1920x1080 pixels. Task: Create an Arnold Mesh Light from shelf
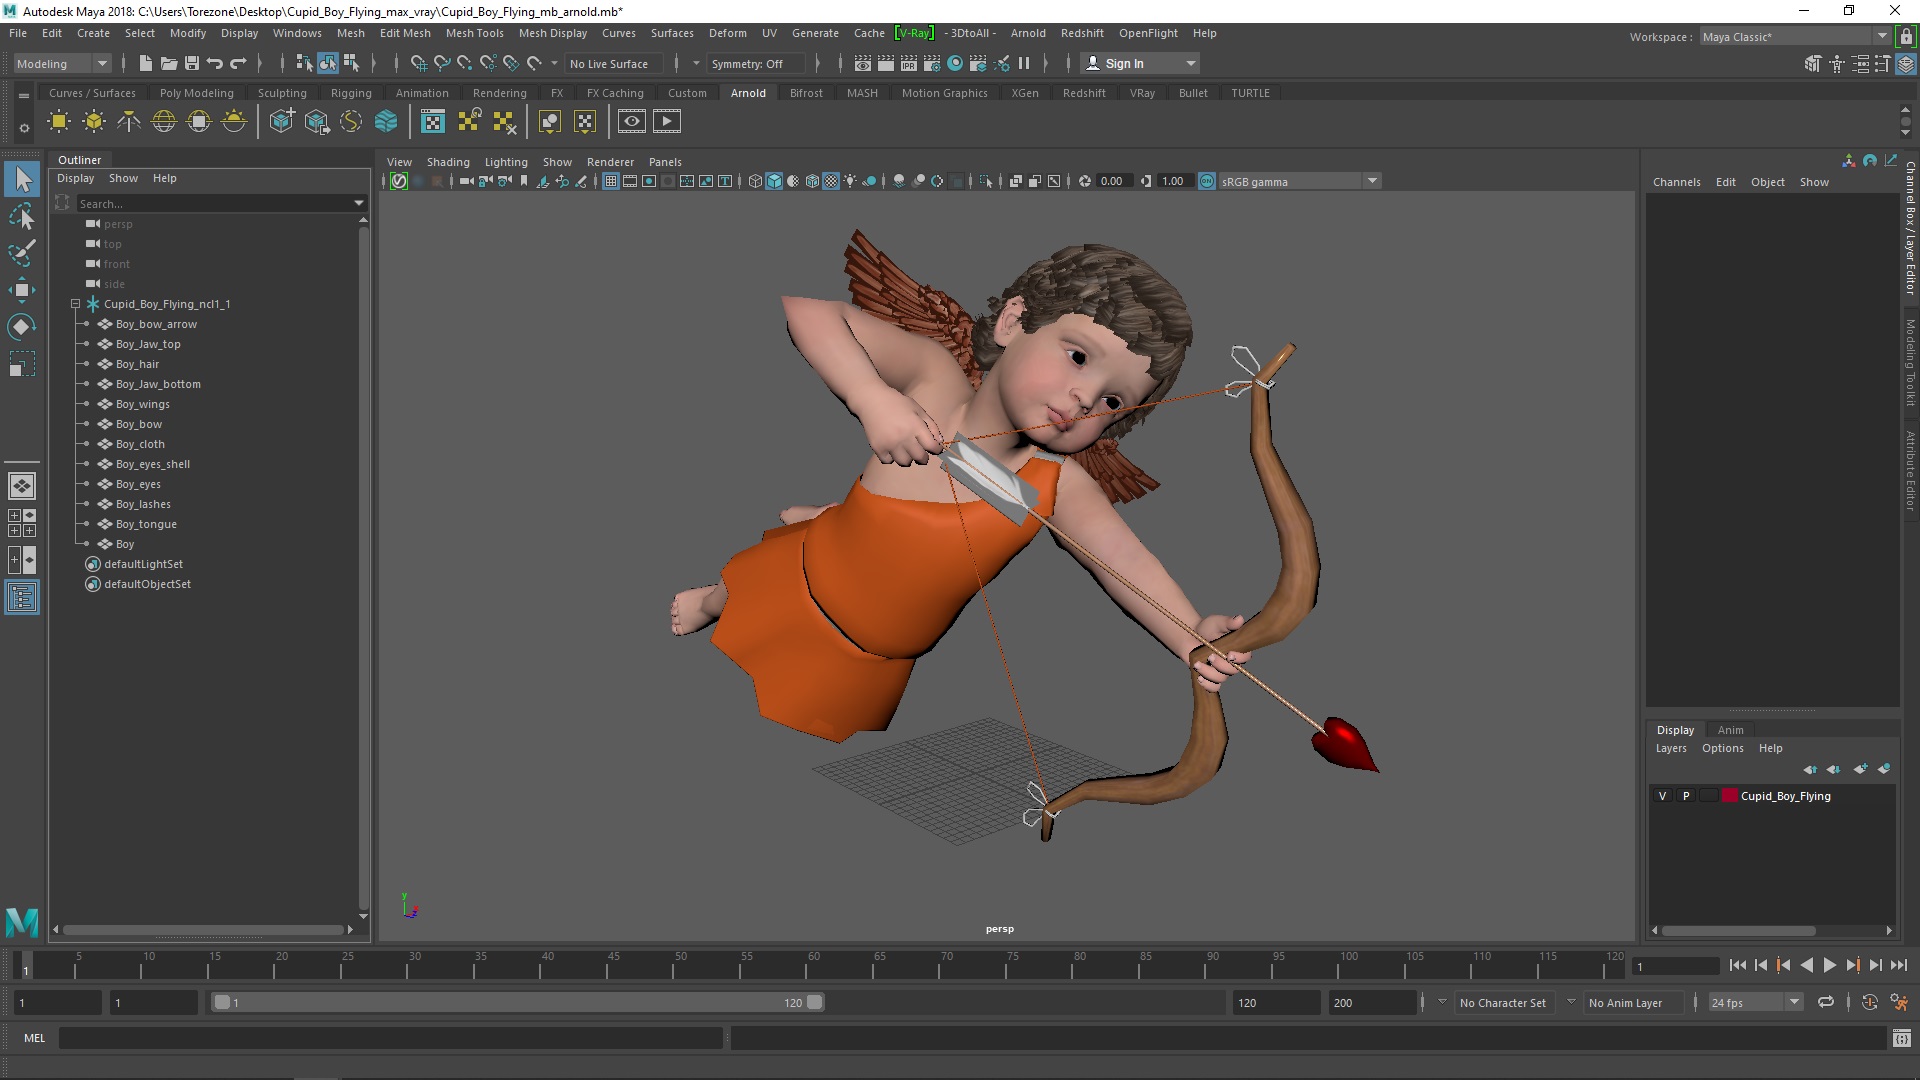coord(94,122)
